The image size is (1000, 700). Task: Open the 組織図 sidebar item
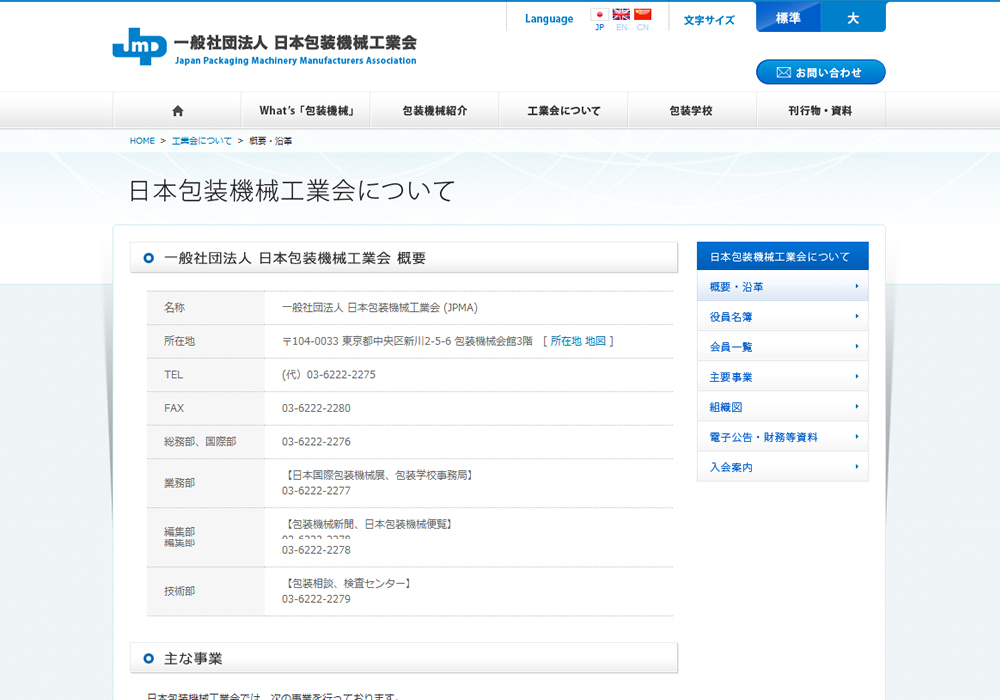[783, 407]
